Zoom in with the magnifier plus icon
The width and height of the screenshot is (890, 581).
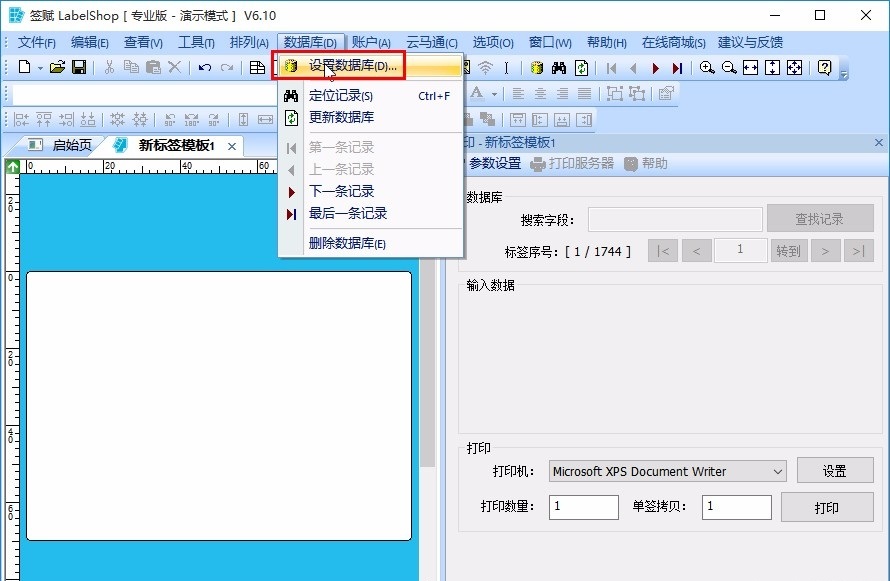click(x=708, y=67)
